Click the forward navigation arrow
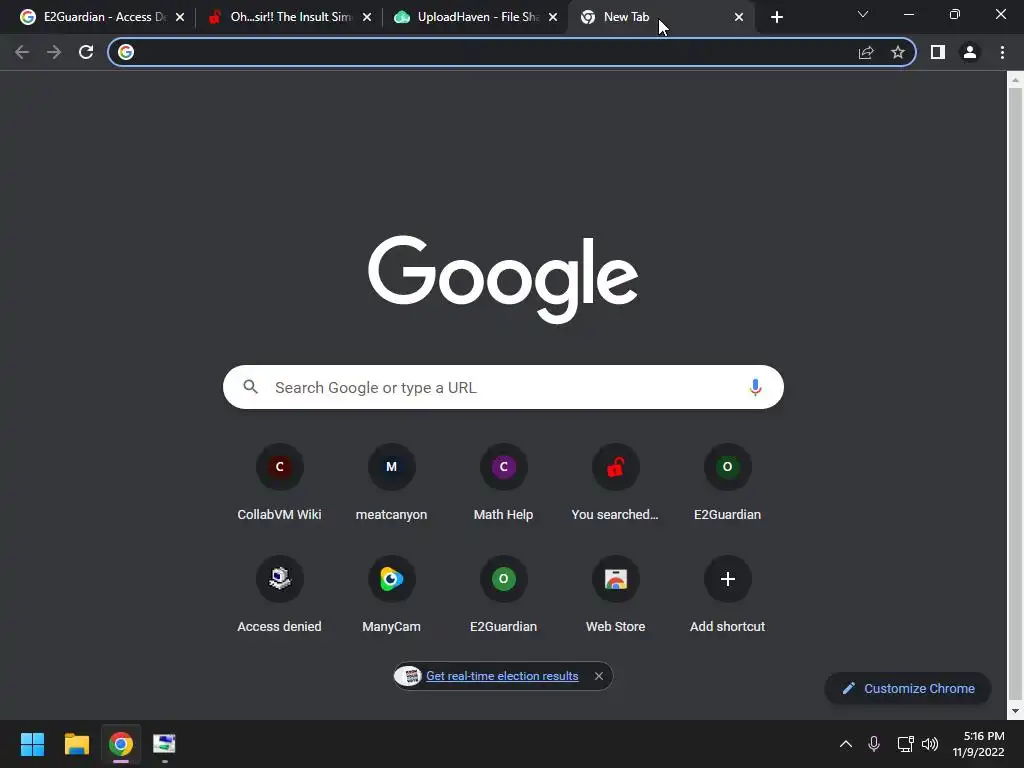The image size is (1024, 768). point(54,52)
